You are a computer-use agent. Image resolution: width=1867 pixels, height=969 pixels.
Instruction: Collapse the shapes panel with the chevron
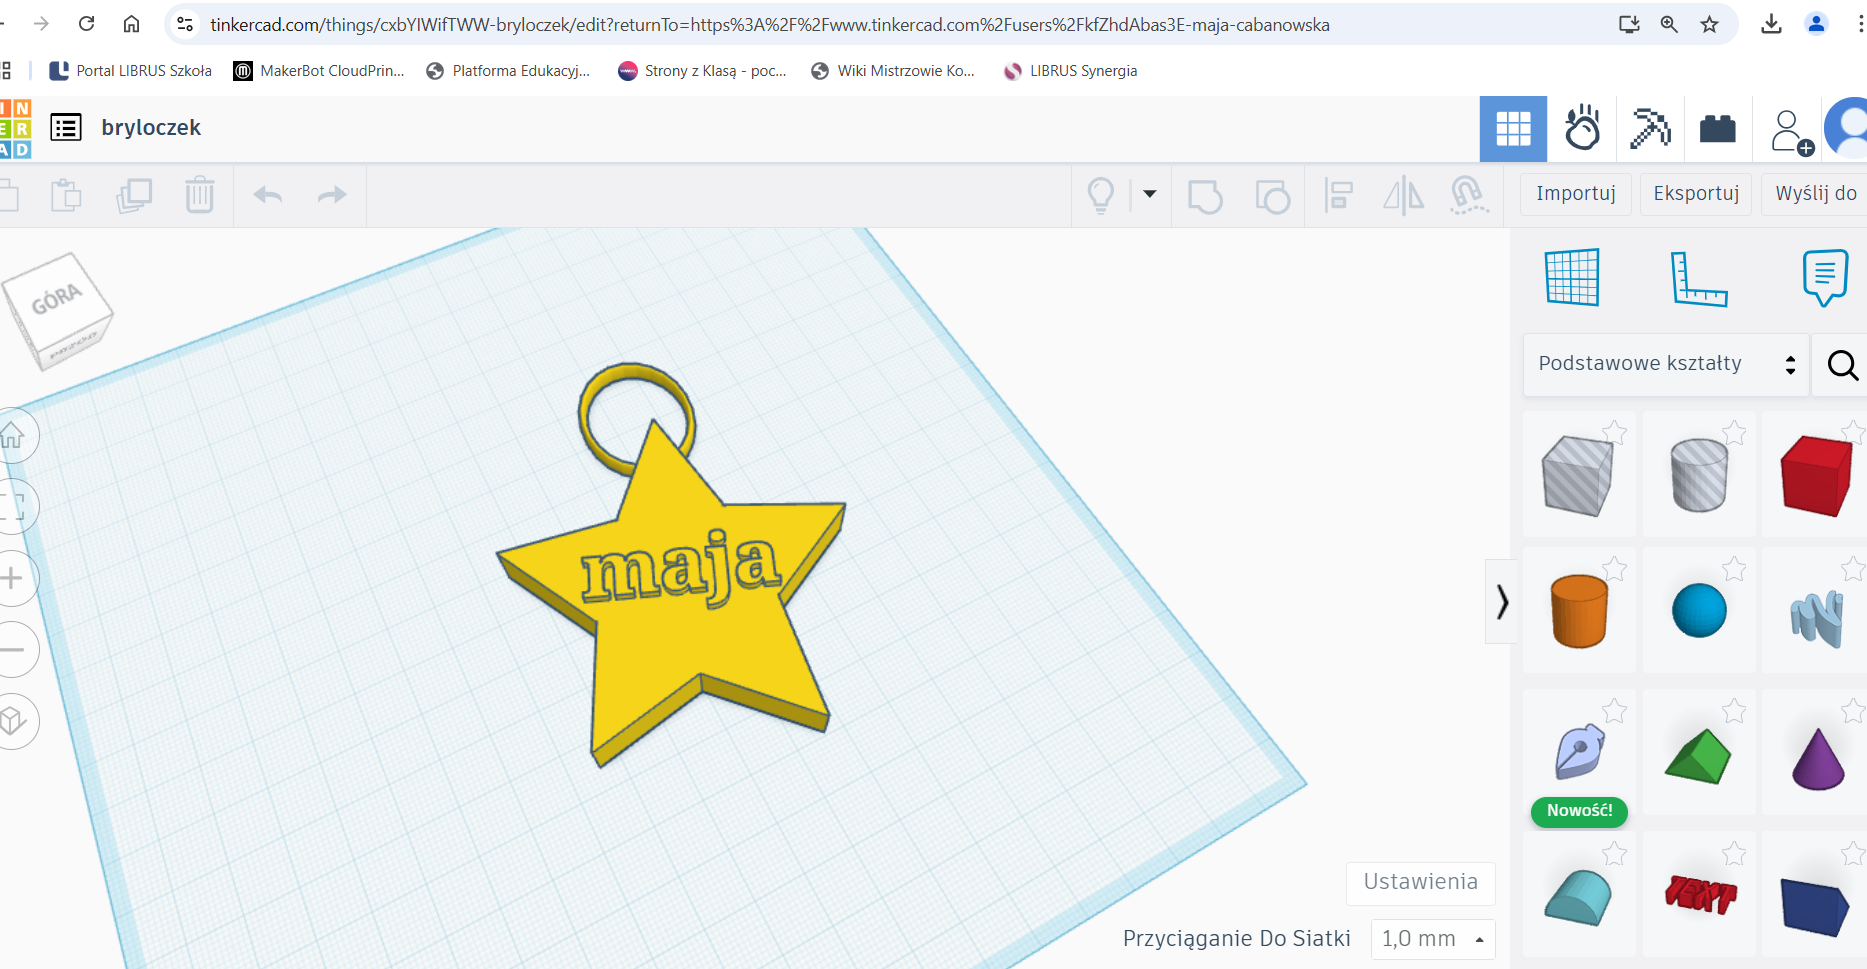[x=1501, y=601]
